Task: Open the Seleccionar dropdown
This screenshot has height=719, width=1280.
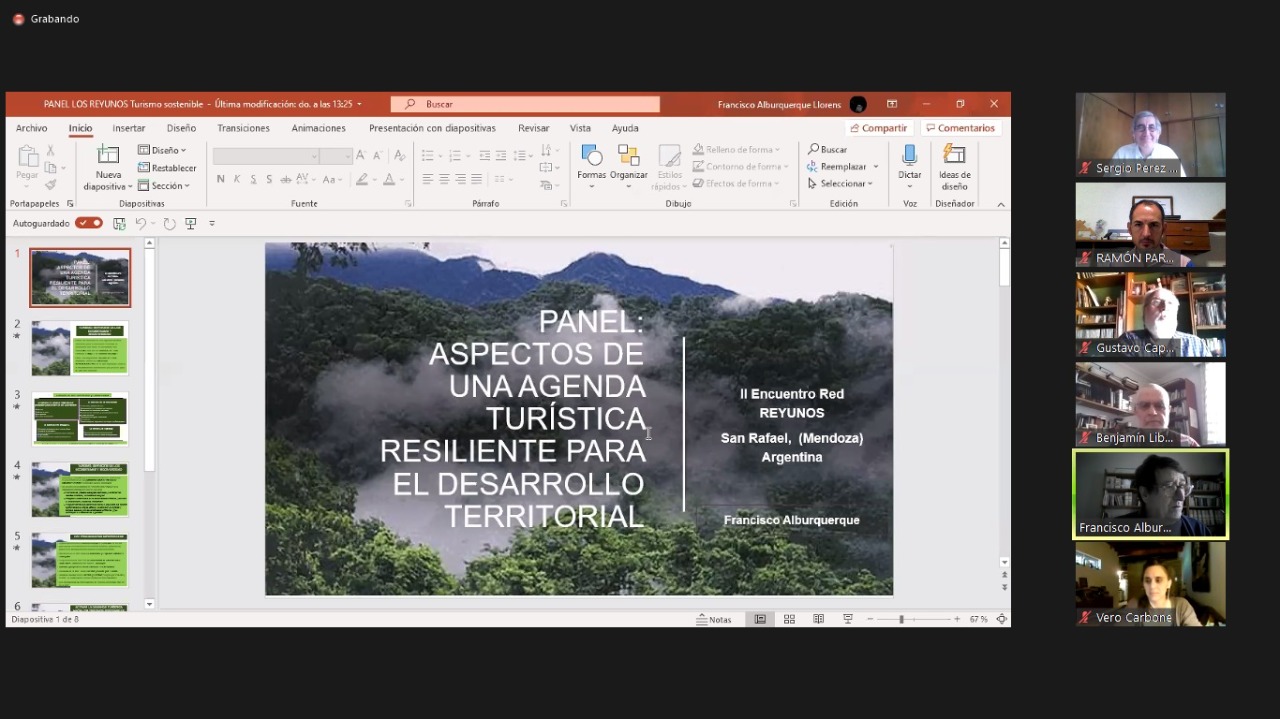Action: (x=841, y=184)
